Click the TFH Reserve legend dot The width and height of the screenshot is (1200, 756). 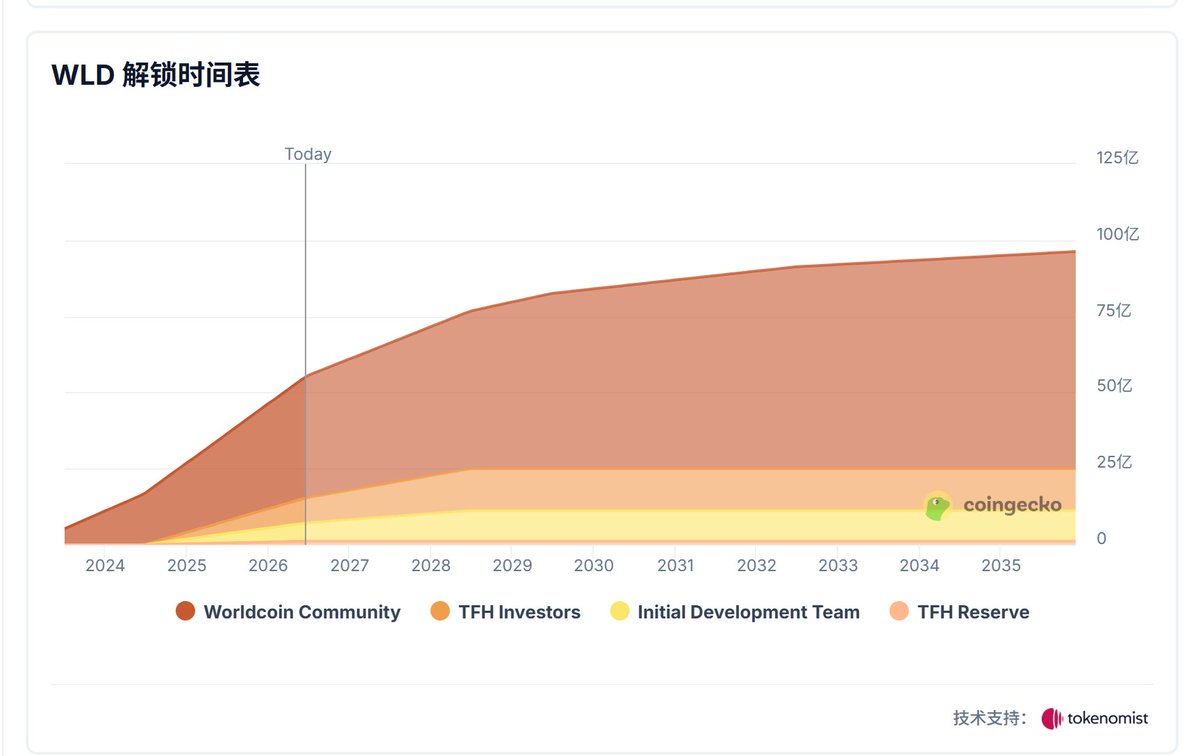899,612
